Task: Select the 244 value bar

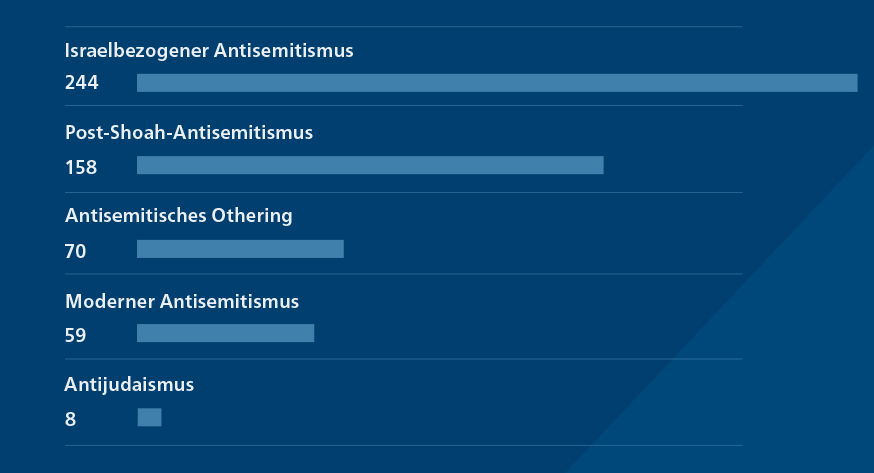Action: [x=497, y=83]
